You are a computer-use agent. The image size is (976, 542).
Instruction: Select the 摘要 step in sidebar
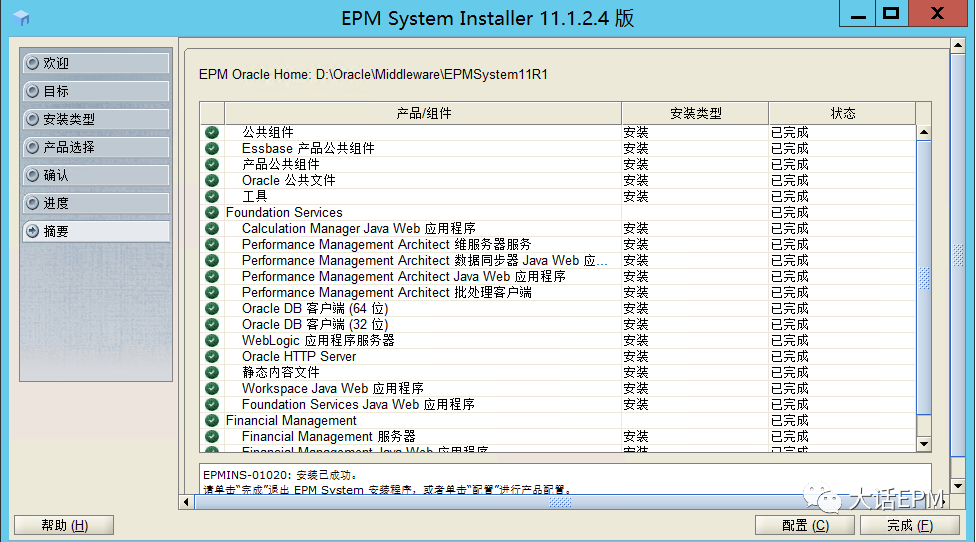[x=96, y=231]
